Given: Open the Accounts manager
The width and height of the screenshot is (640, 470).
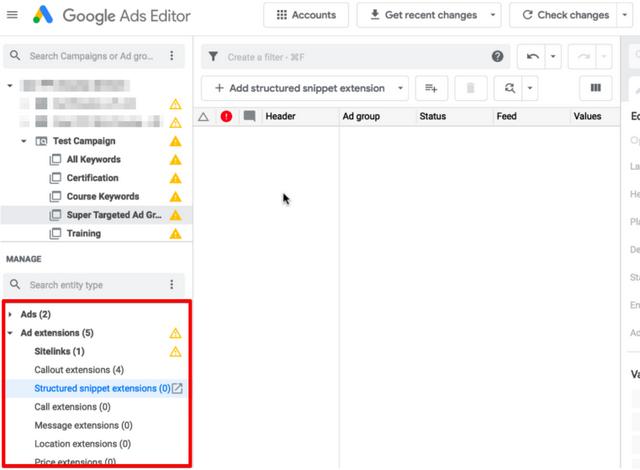Looking at the screenshot, I should click(x=306, y=15).
